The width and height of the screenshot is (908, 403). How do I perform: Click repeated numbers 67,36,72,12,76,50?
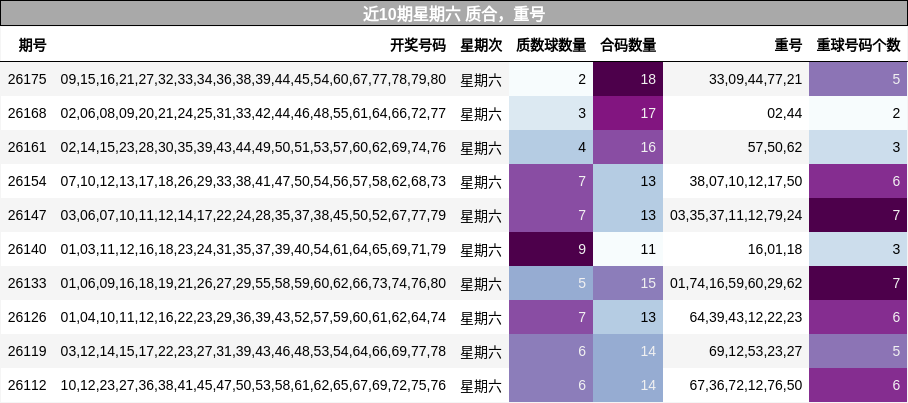tap(746, 386)
